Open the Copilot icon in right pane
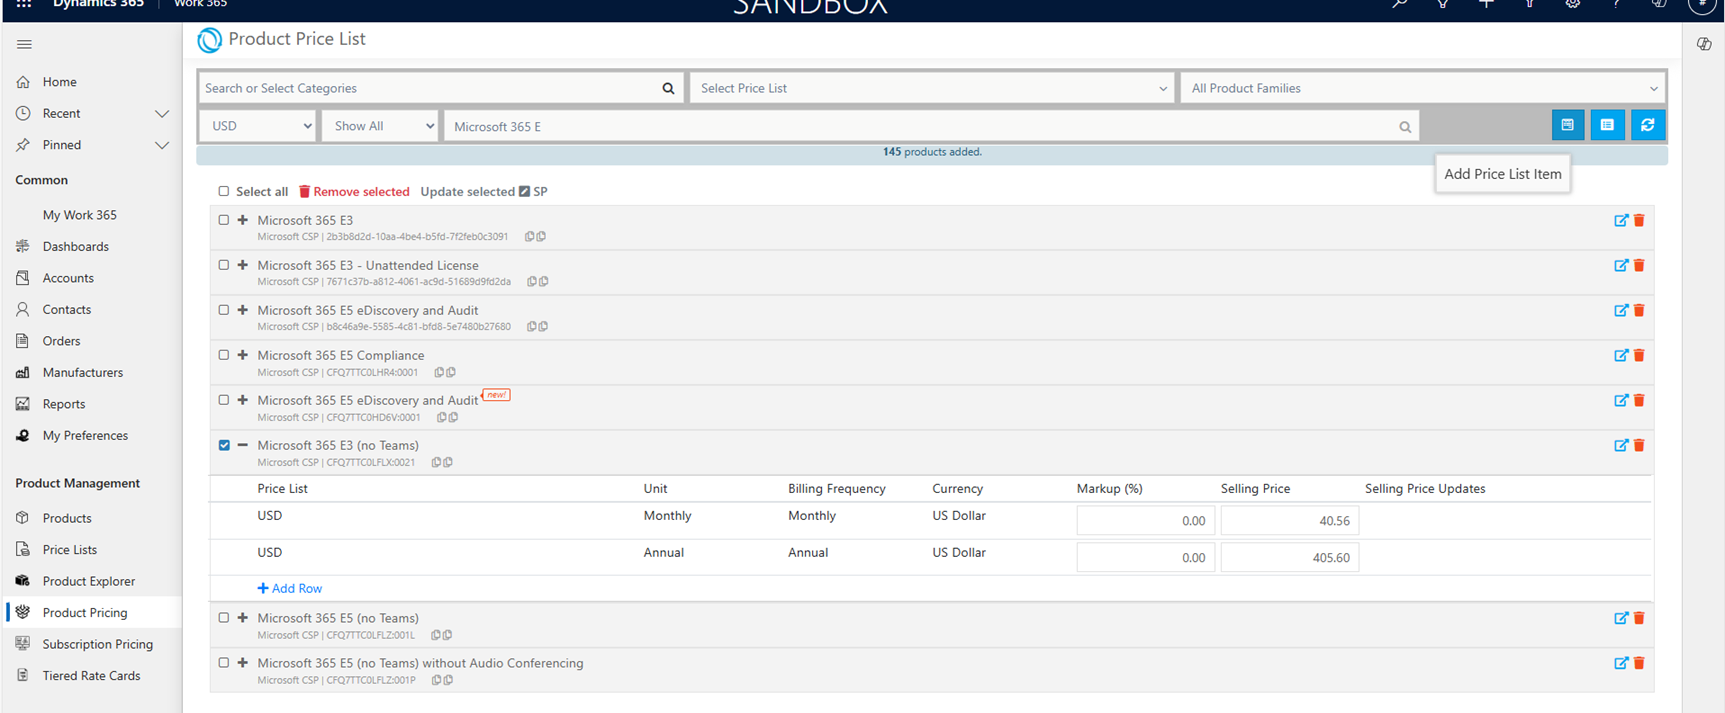Image resolution: width=1725 pixels, height=713 pixels. pyautogui.click(x=1704, y=44)
